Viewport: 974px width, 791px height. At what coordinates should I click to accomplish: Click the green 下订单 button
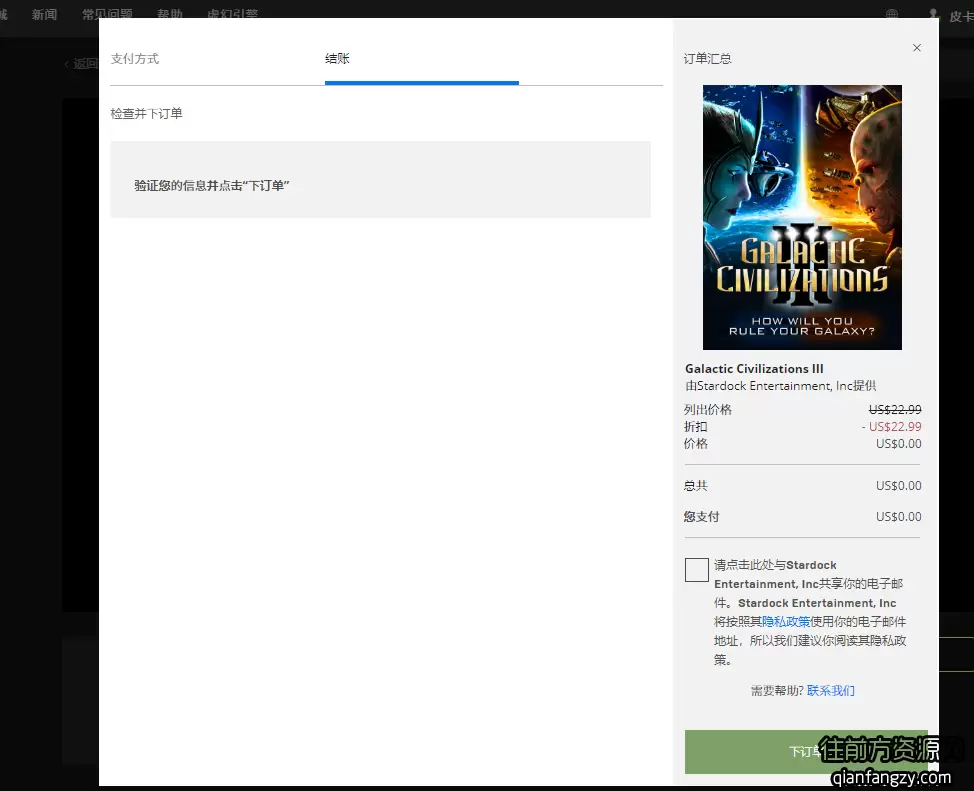click(806, 751)
